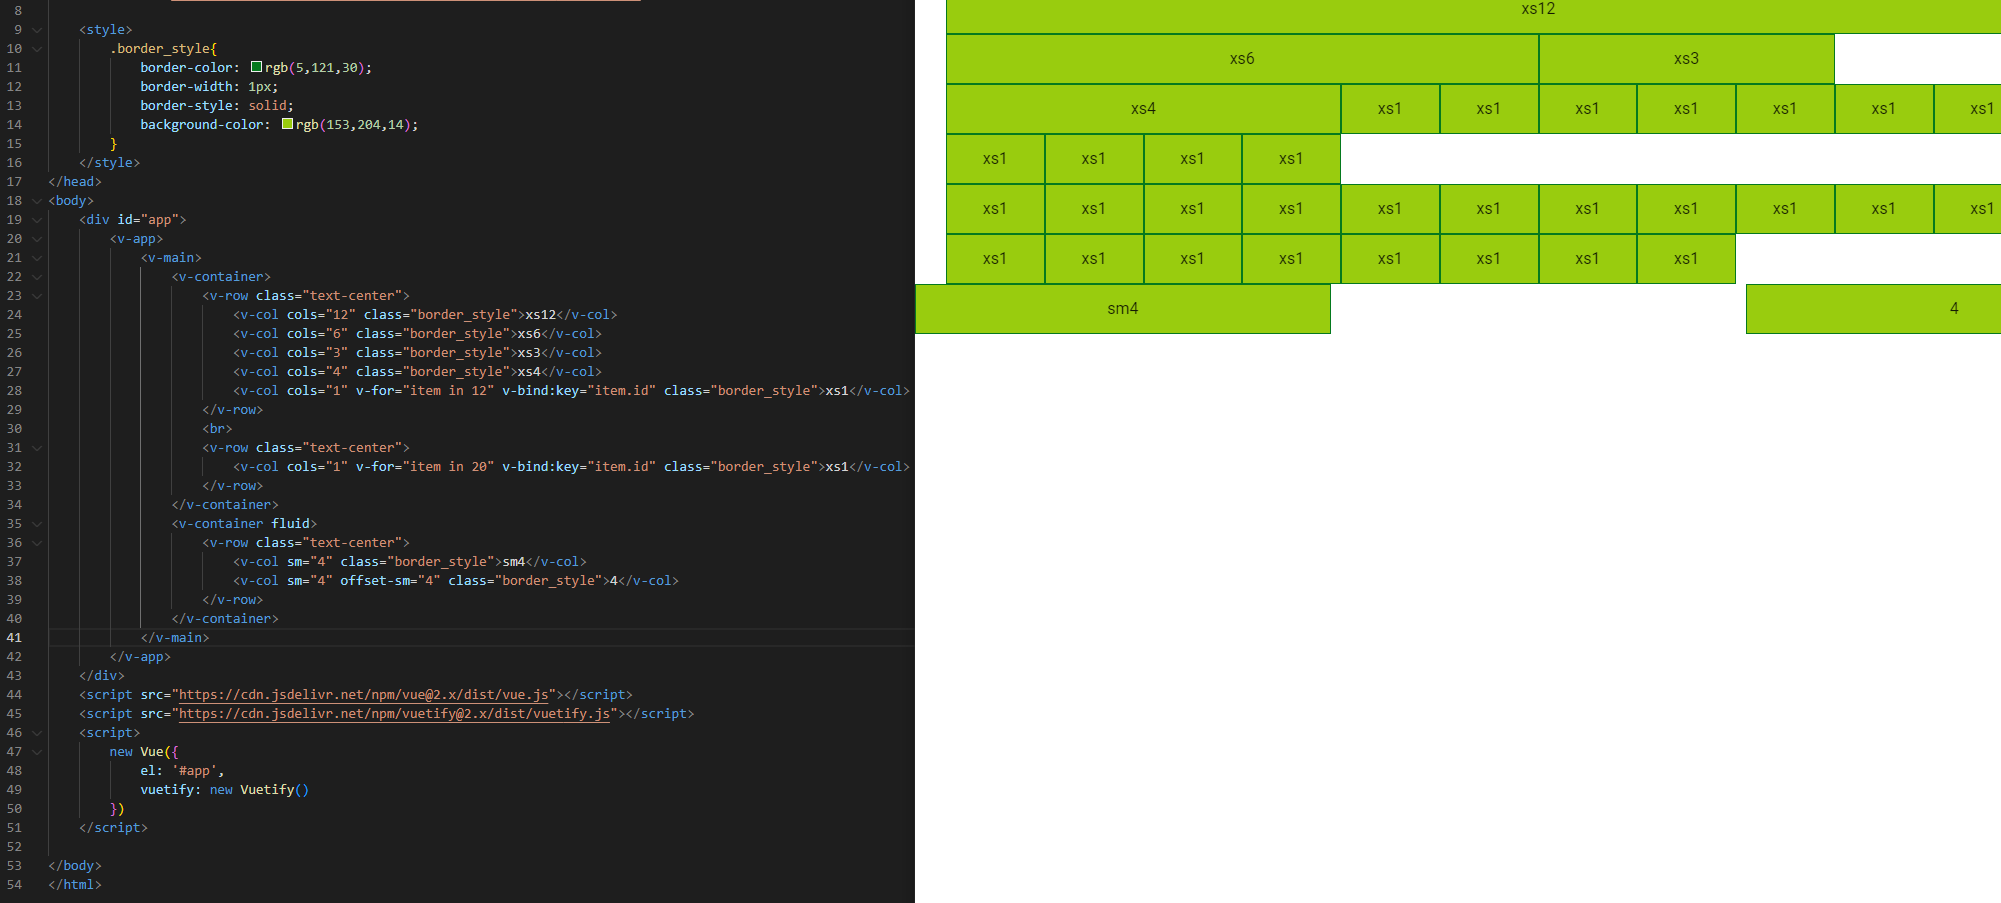
Task: Collapse the v-row at line 31
Action: [x=37, y=448]
